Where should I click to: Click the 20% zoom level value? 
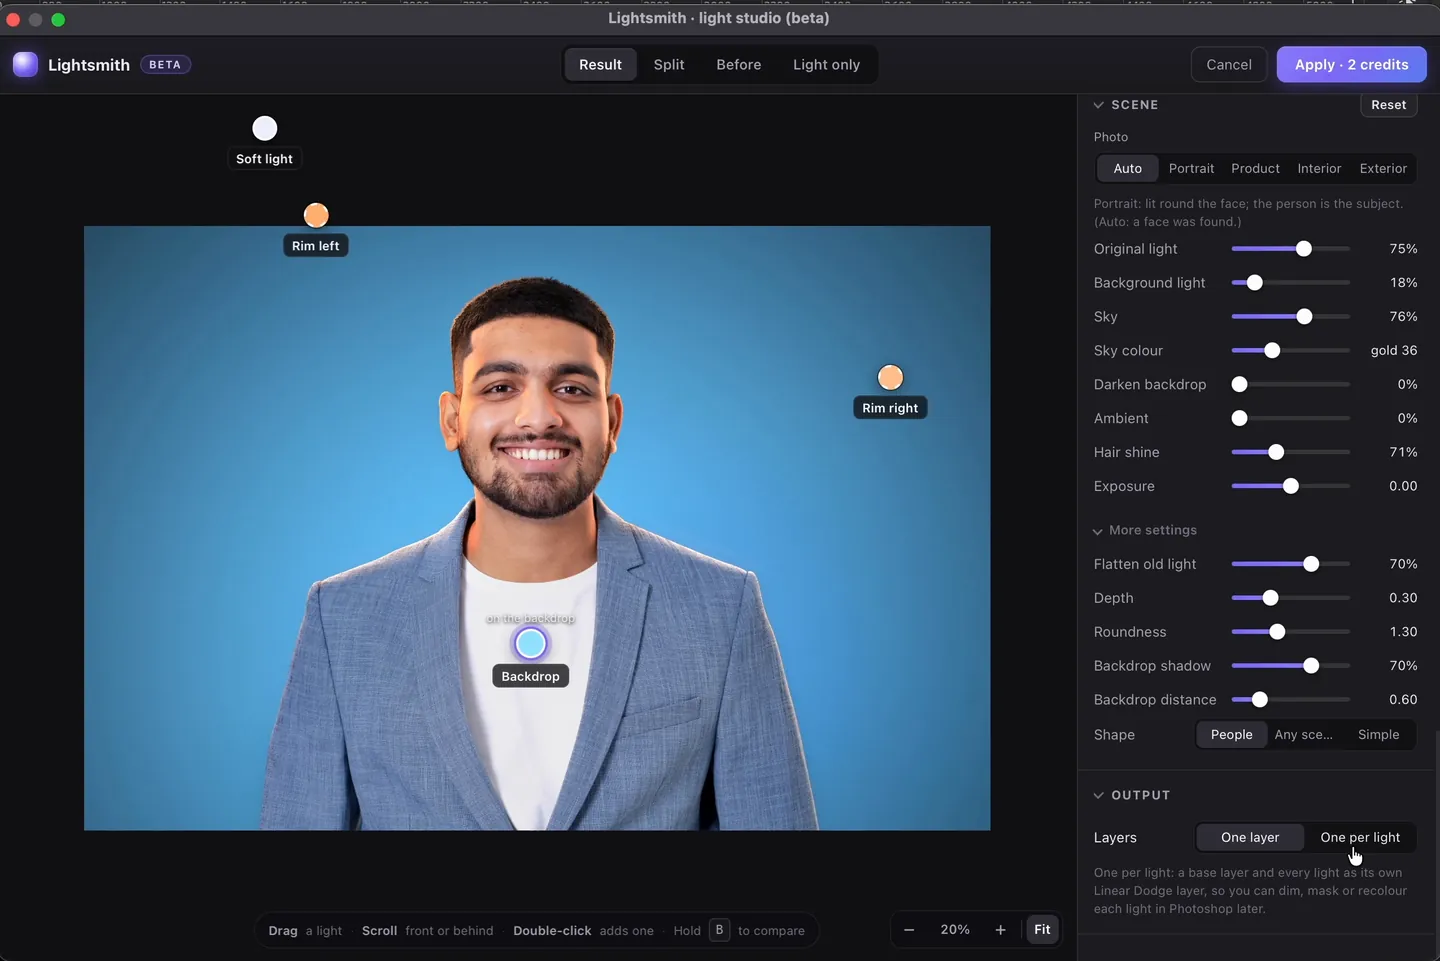pos(955,930)
